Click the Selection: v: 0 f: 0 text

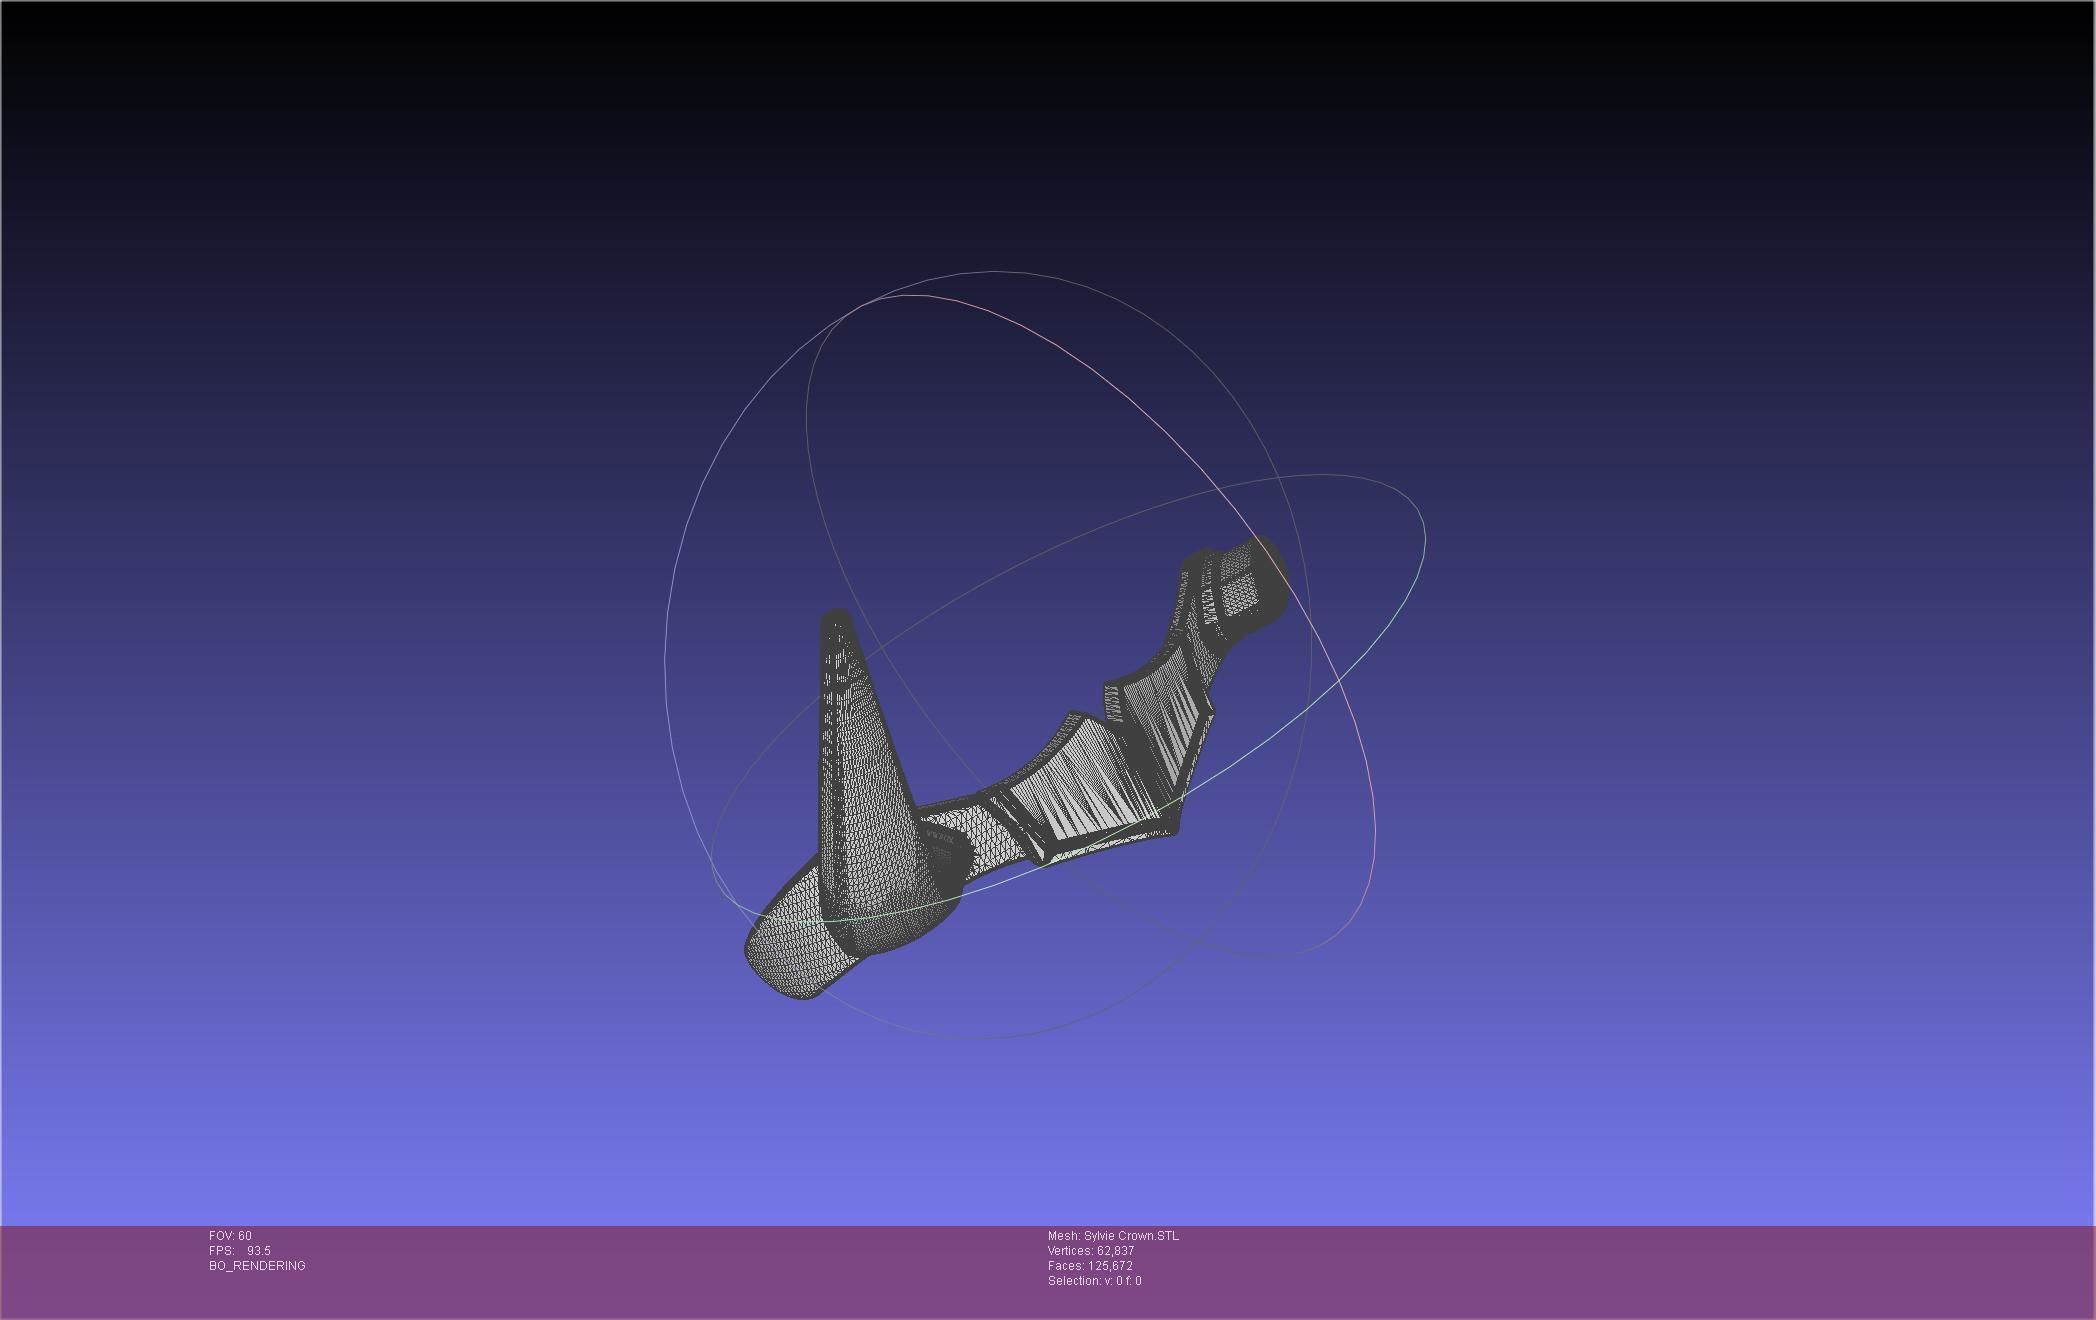point(1094,1281)
